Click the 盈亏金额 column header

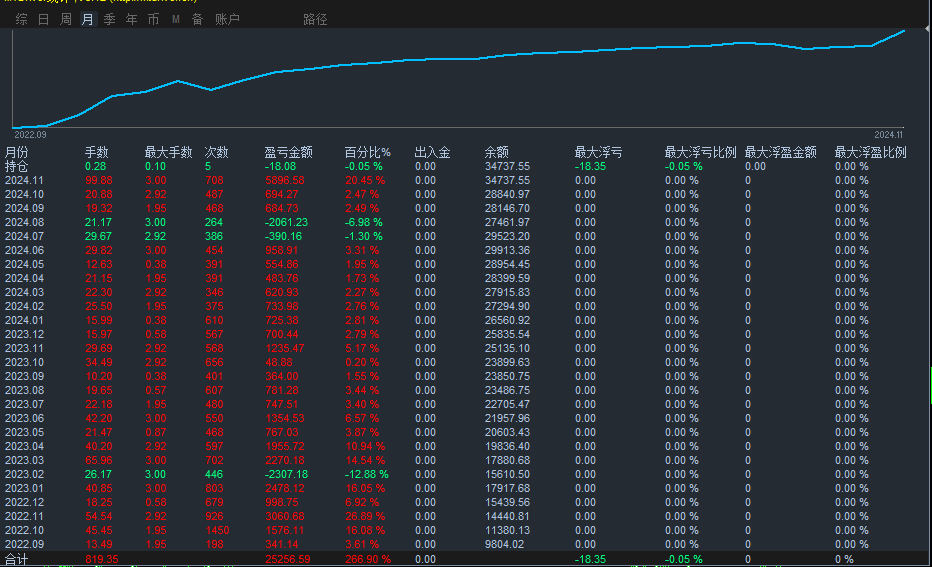click(x=288, y=152)
